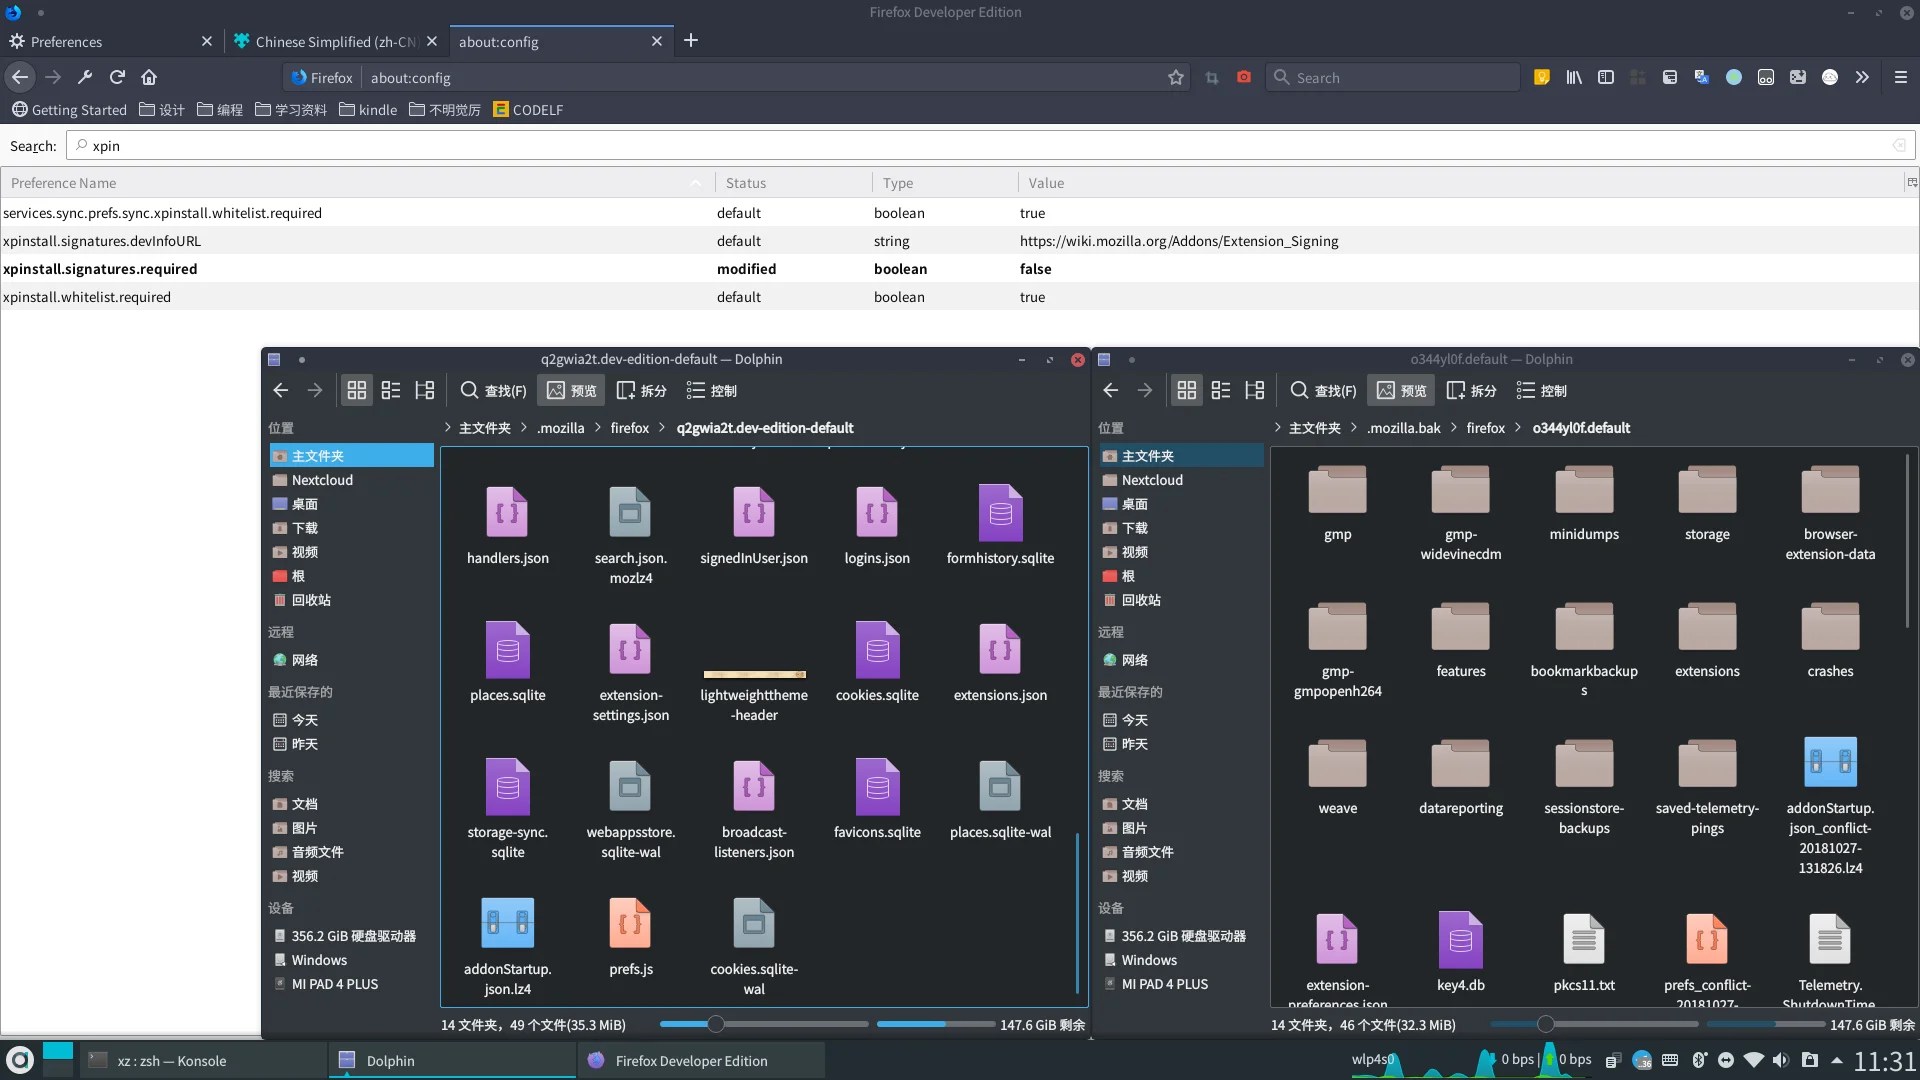Viewport: 1920px width, 1080px height.
Task: Toggle split view (拆分) in right Dolphin
Action: 1472,390
